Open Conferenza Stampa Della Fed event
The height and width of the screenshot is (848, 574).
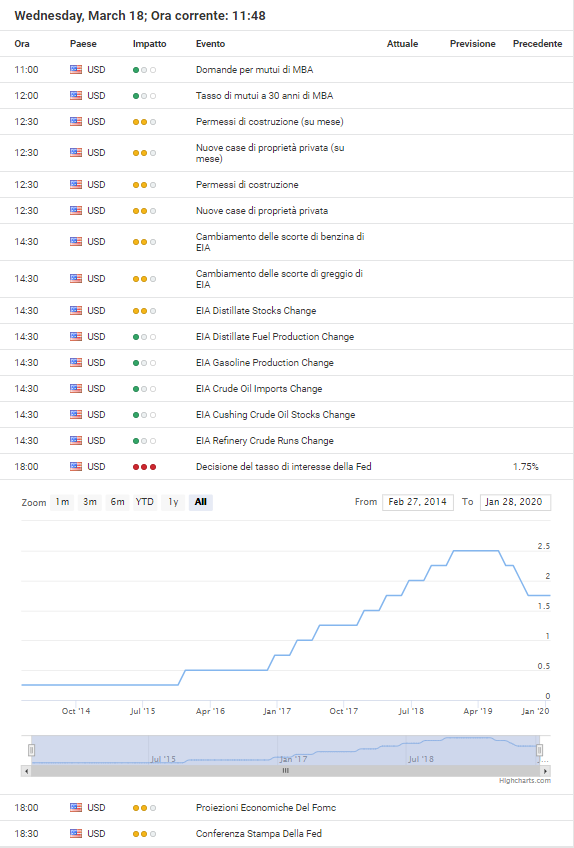259,833
